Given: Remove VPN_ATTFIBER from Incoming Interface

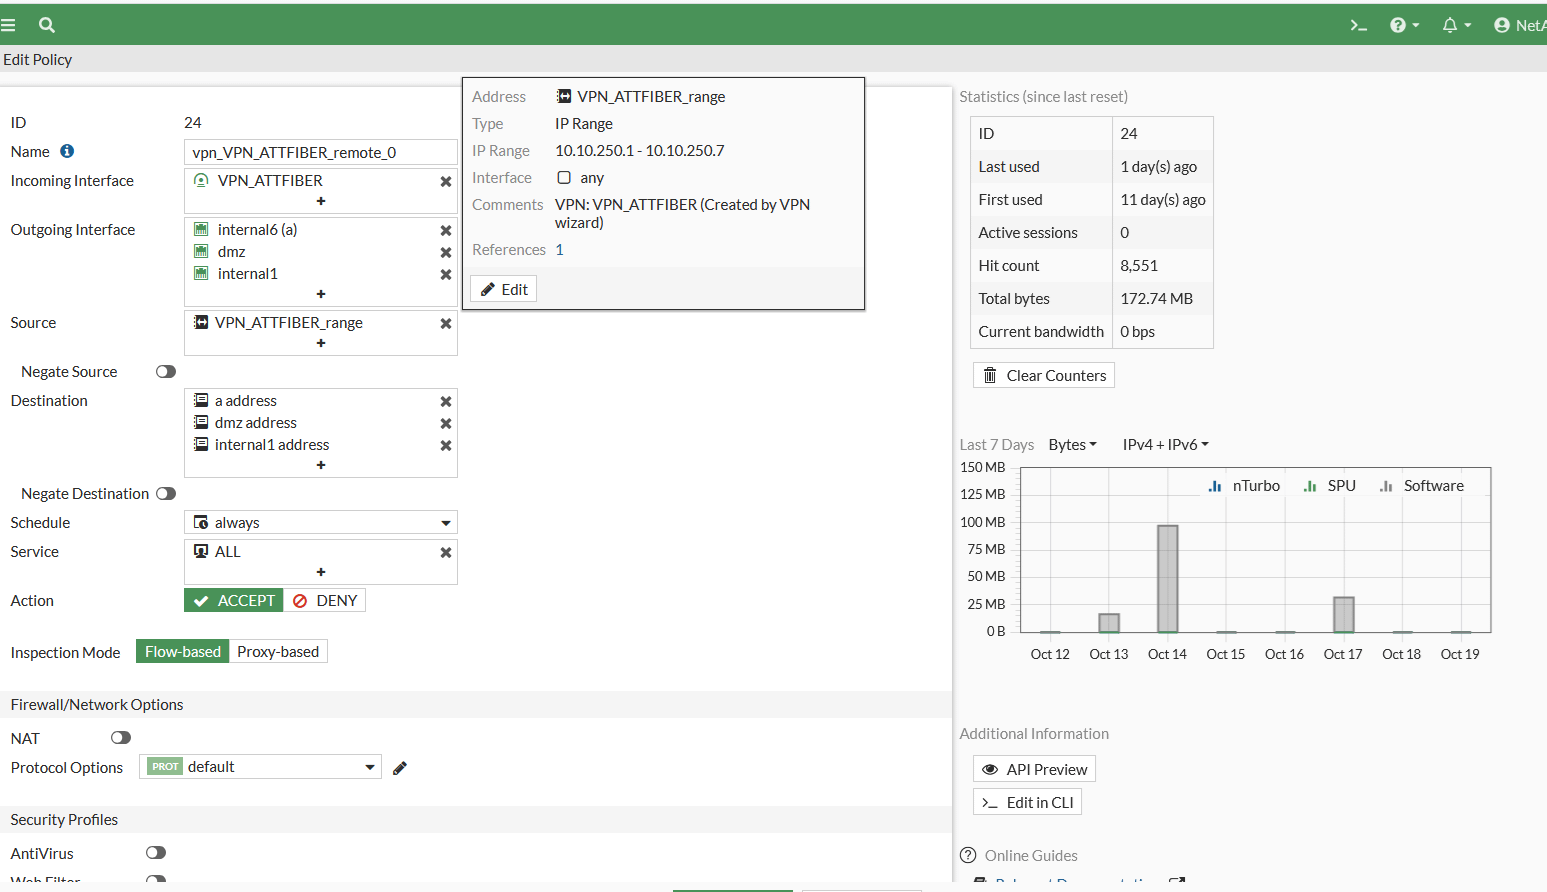Looking at the screenshot, I should tap(446, 181).
